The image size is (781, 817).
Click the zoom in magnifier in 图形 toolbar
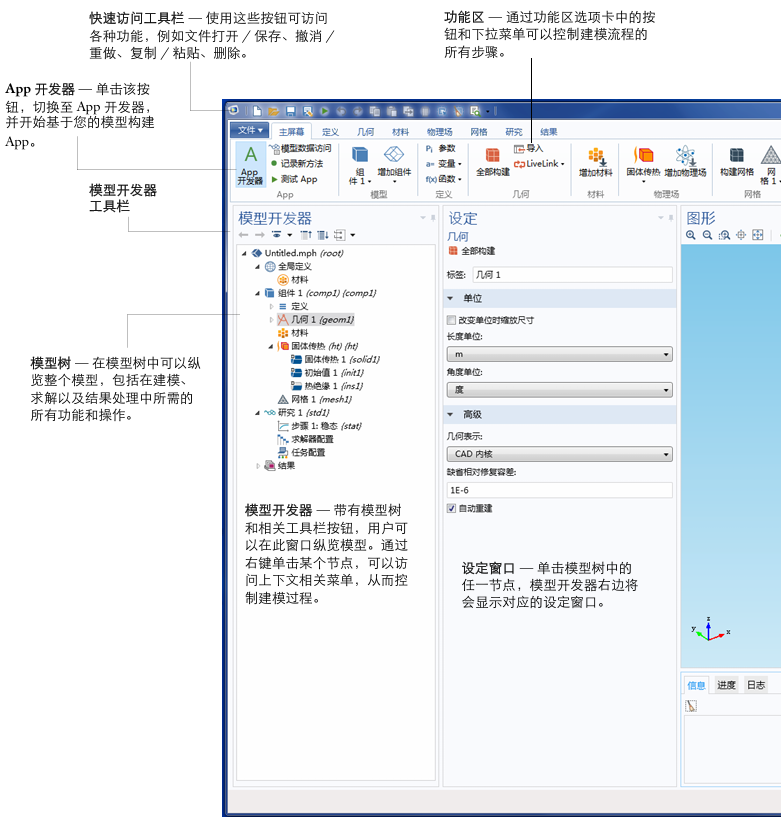point(691,235)
